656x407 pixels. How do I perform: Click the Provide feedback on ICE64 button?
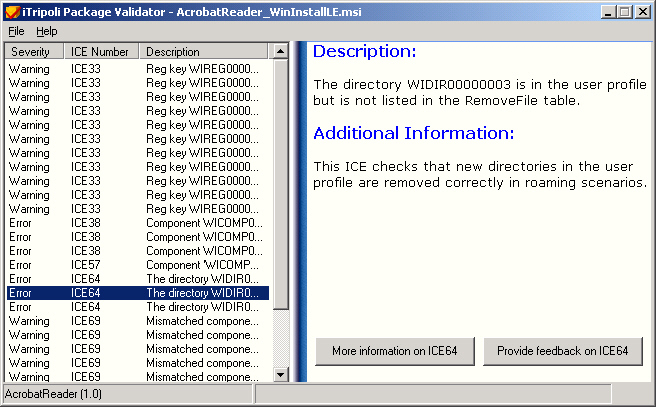(x=563, y=351)
